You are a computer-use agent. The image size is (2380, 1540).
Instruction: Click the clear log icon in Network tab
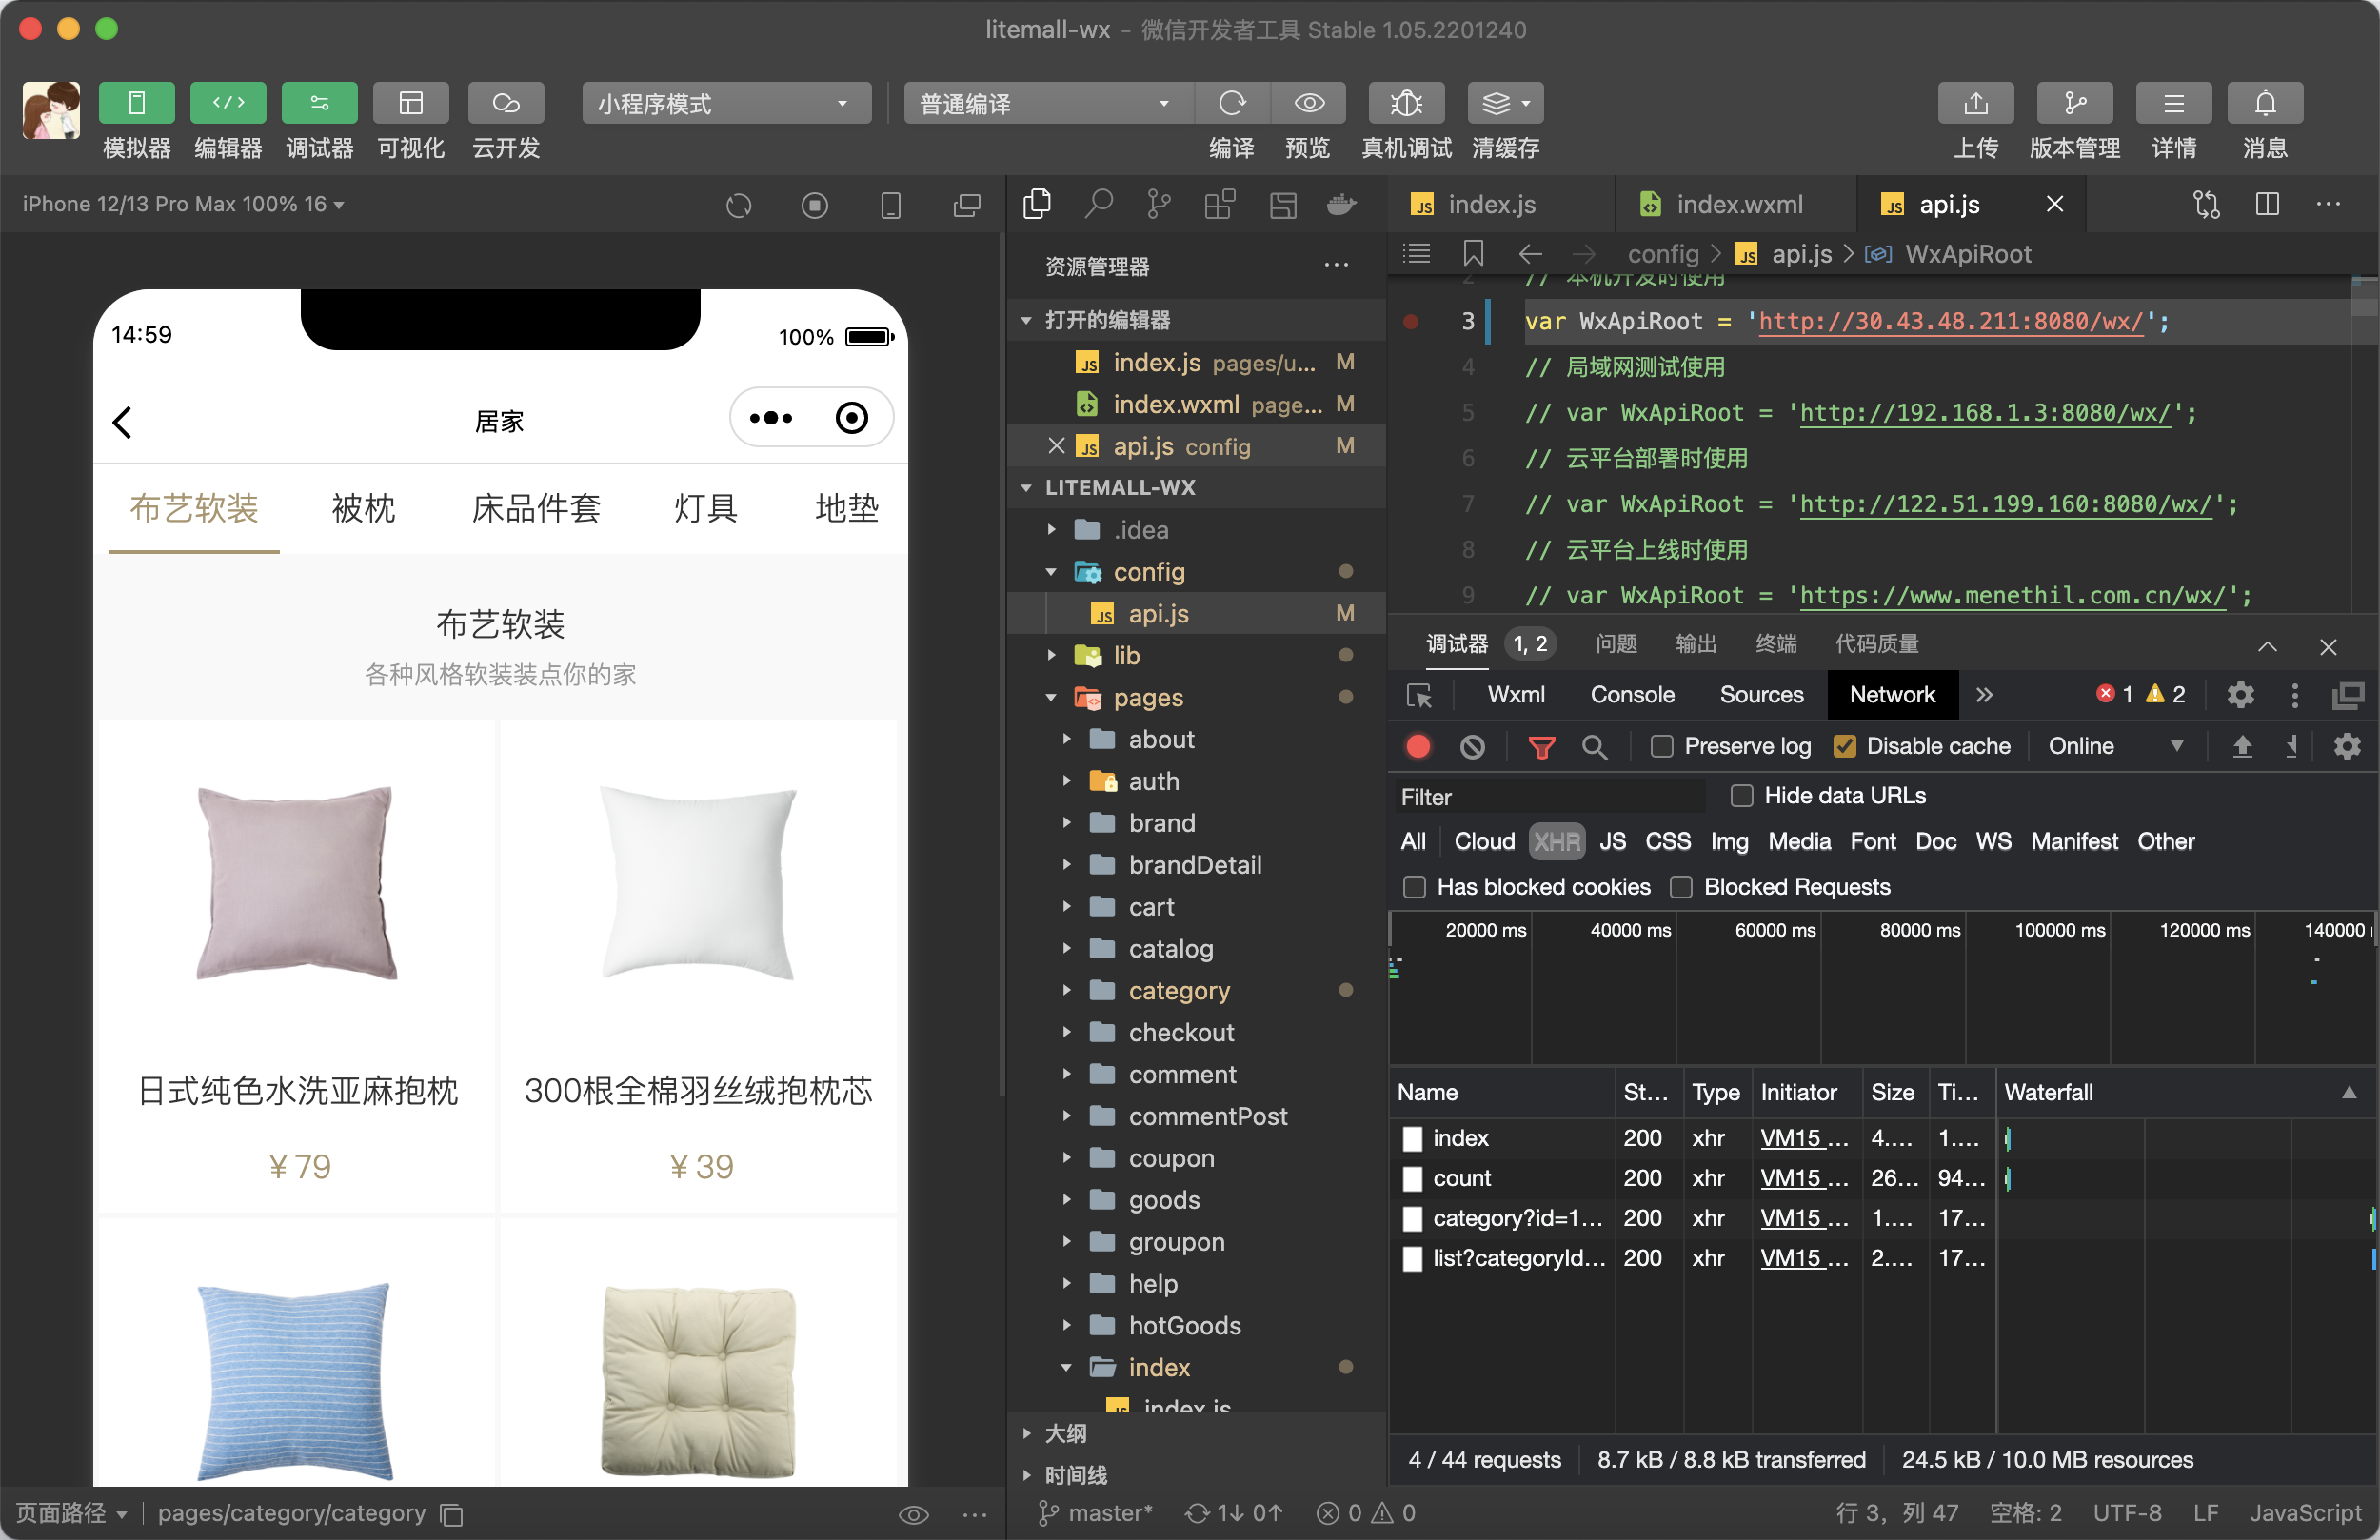tap(1471, 747)
